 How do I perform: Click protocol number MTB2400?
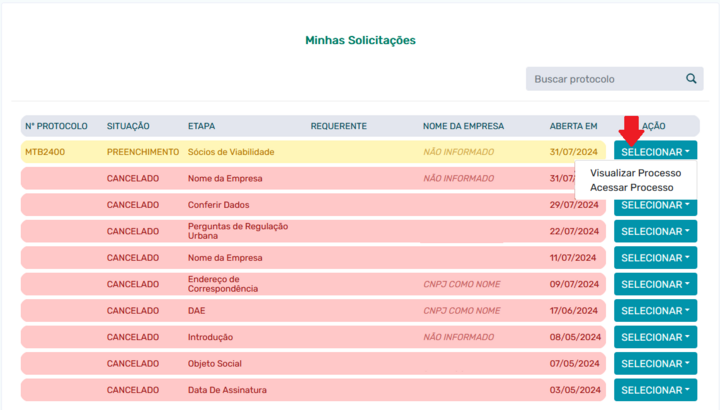(45, 152)
